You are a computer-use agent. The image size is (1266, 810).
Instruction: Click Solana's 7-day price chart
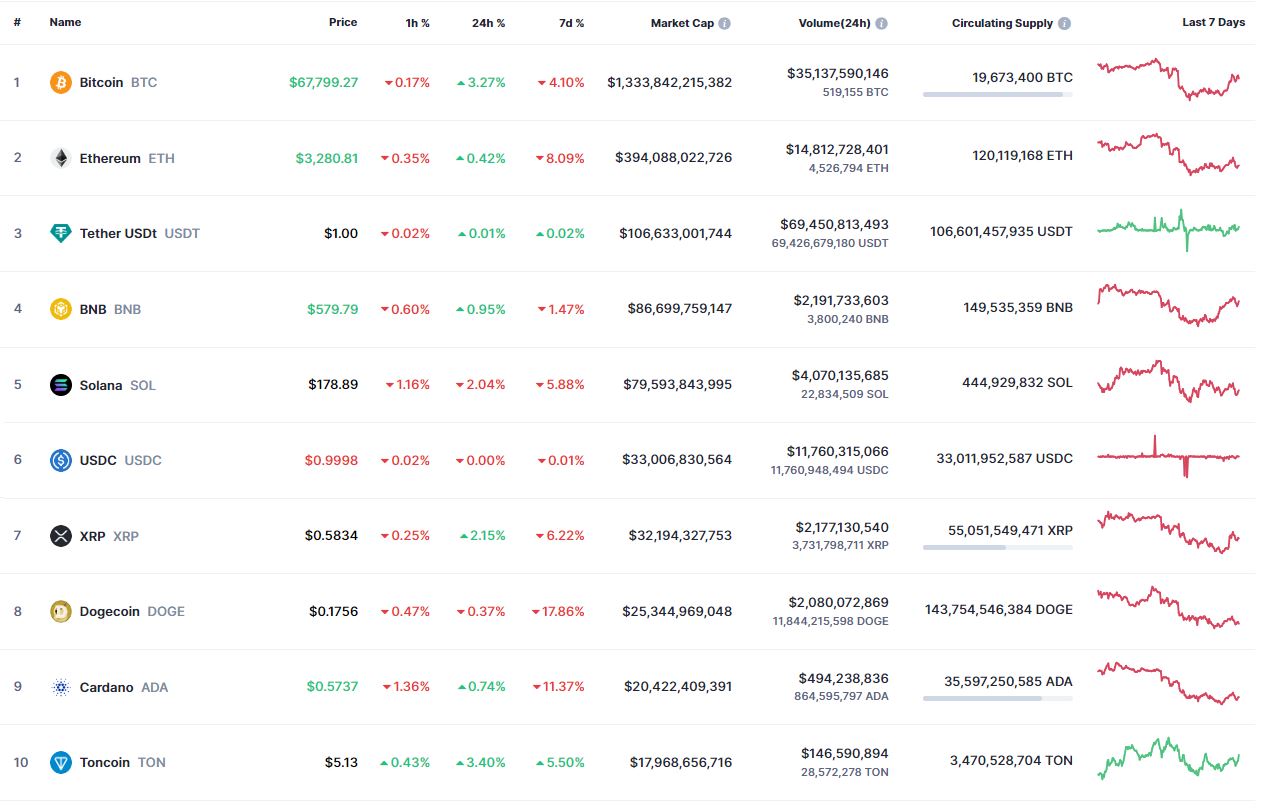click(1168, 381)
